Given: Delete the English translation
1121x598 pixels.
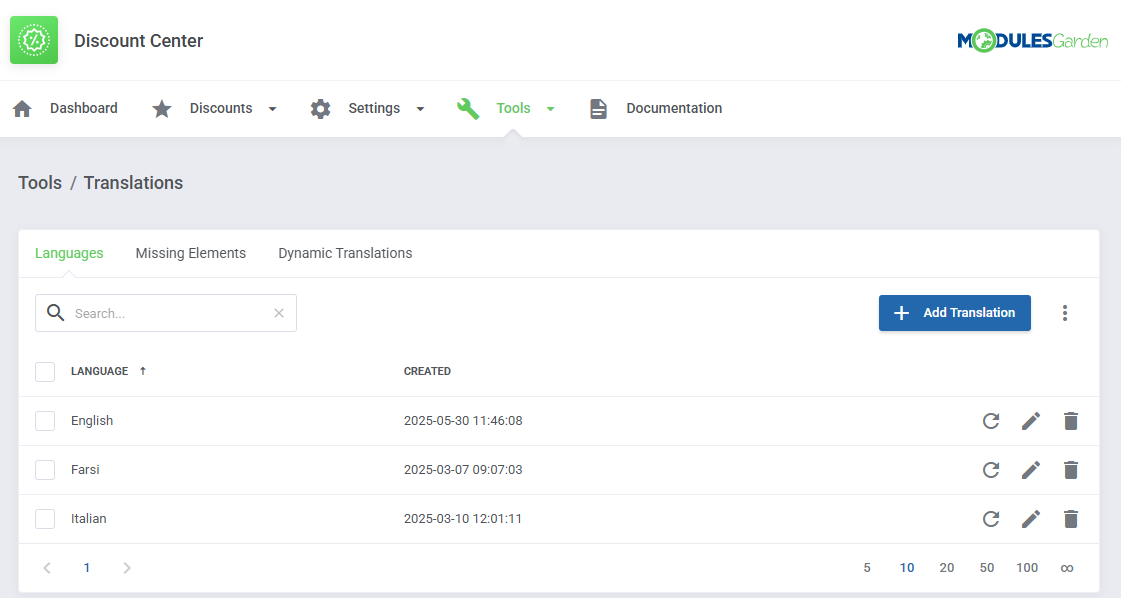Looking at the screenshot, I should click(x=1070, y=421).
